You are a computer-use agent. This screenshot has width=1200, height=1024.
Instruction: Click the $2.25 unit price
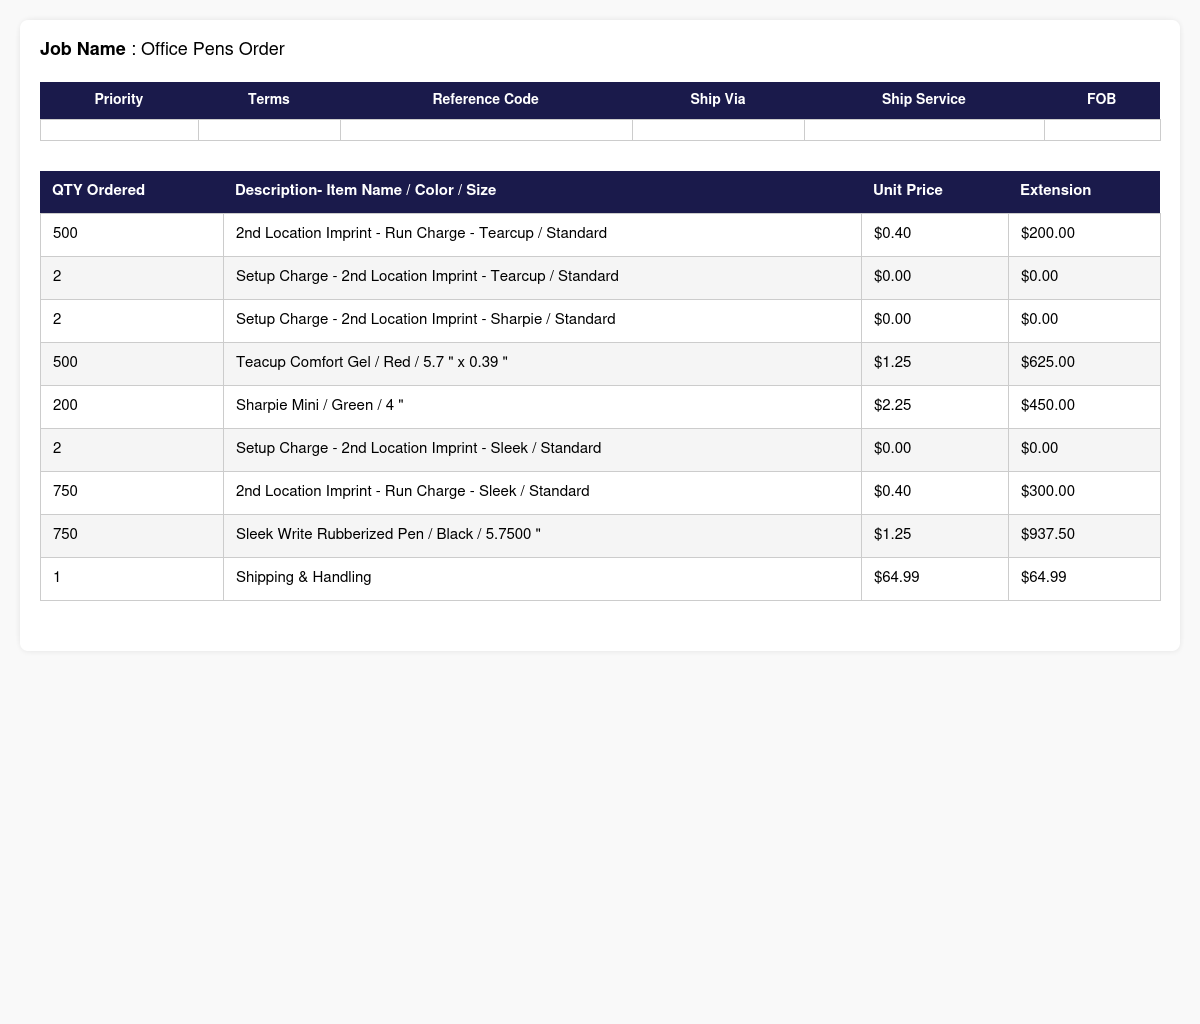click(892, 405)
